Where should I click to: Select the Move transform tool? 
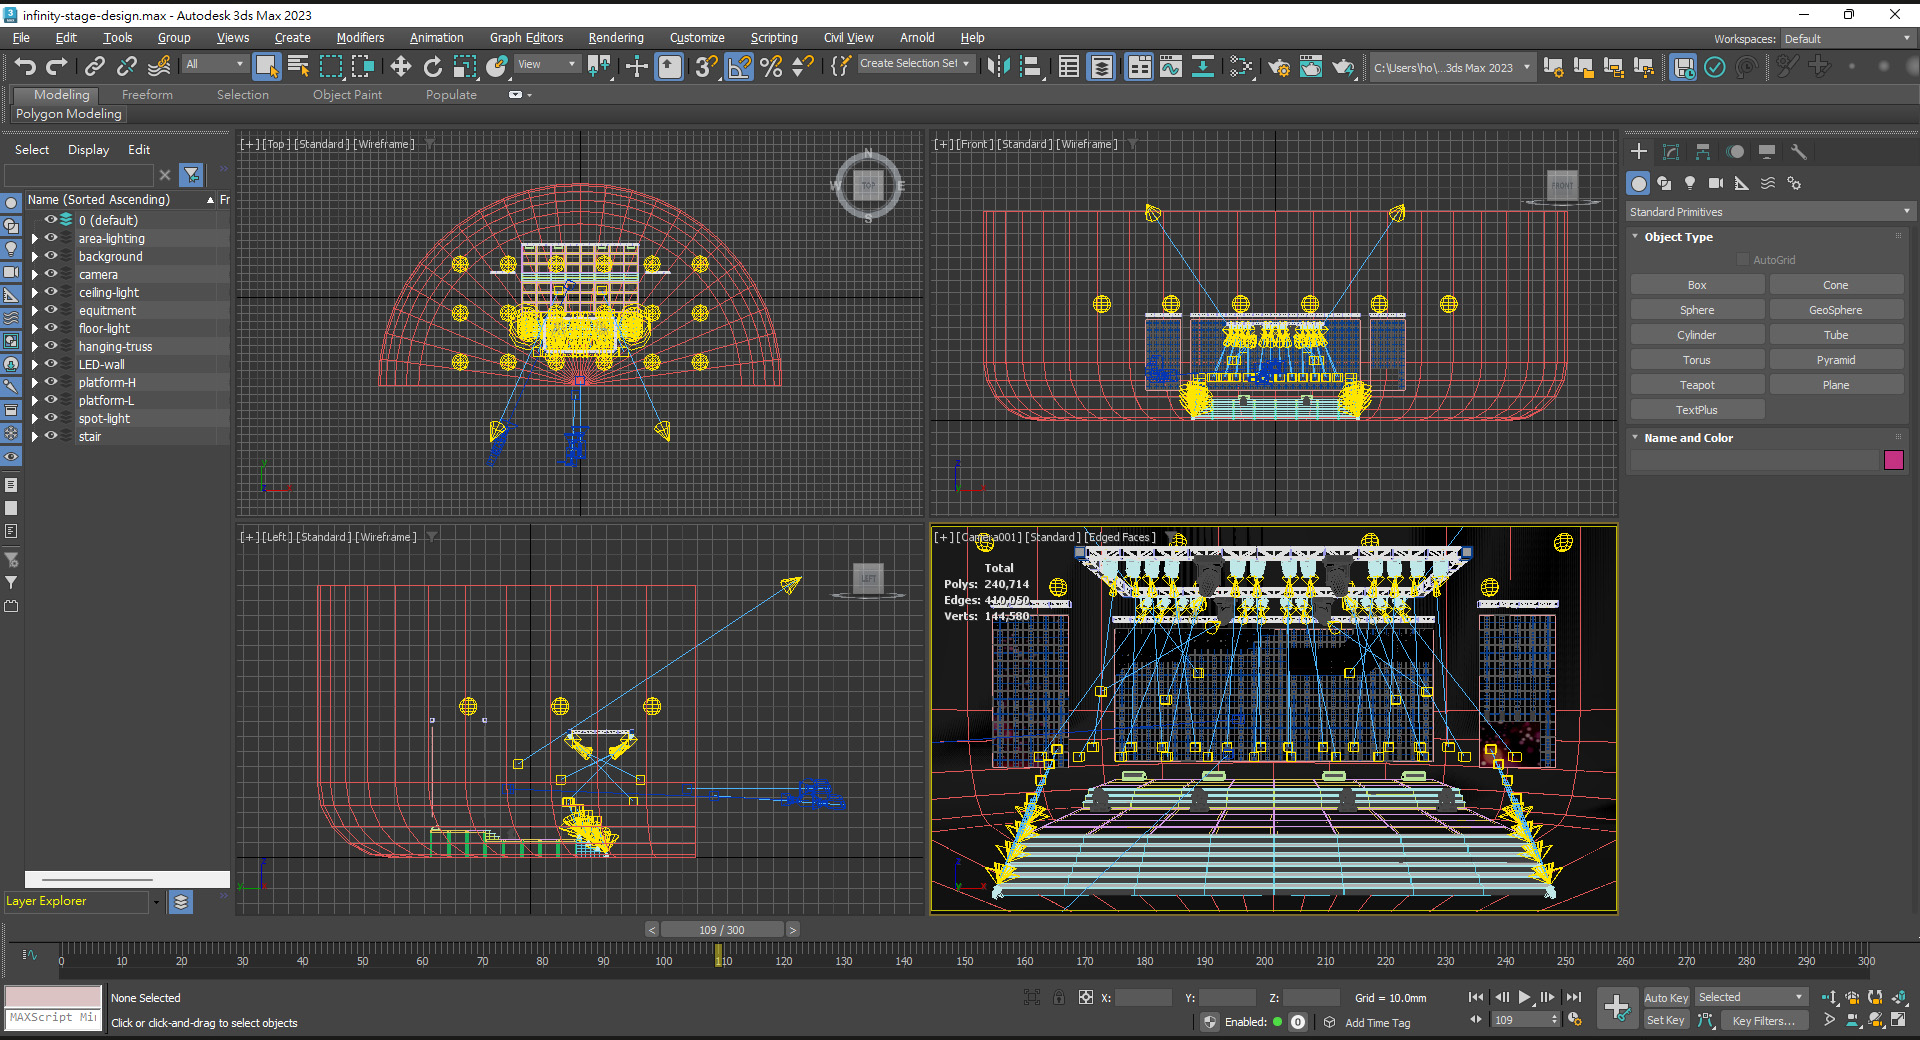(x=400, y=67)
